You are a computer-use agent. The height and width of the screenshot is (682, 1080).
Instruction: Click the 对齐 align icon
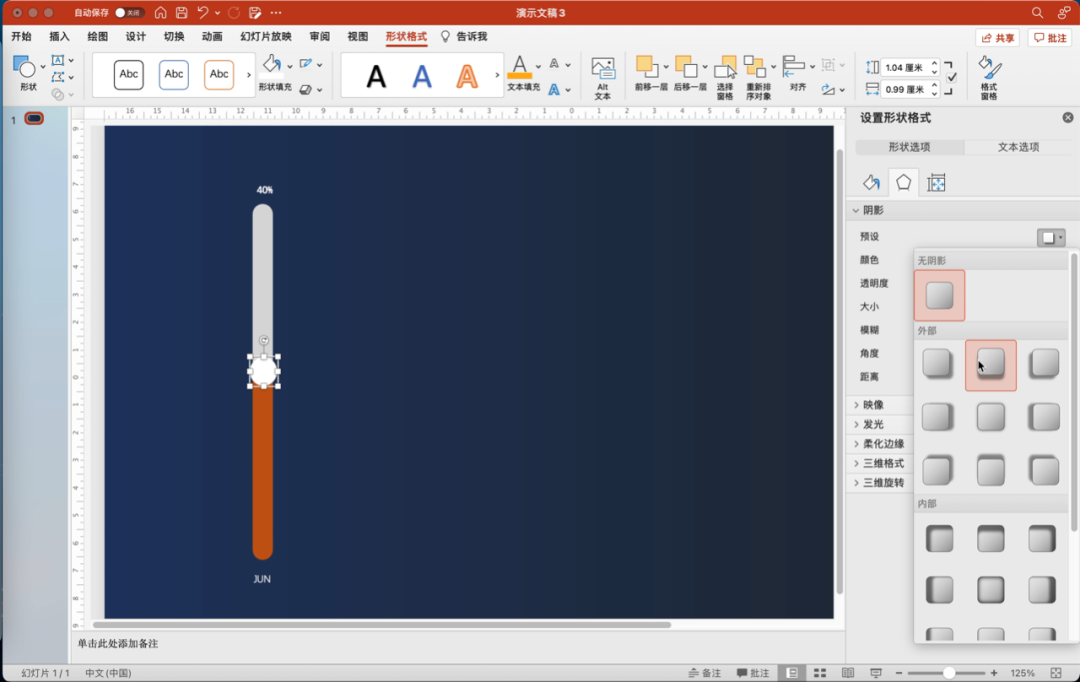(x=794, y=66)
